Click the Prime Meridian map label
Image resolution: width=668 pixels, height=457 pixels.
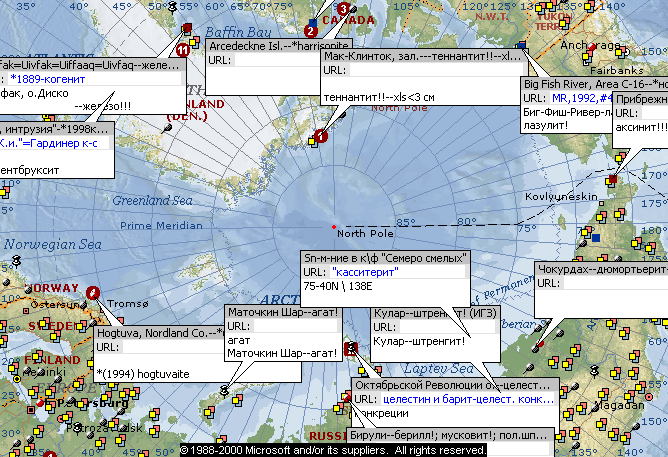click(161, 225)
